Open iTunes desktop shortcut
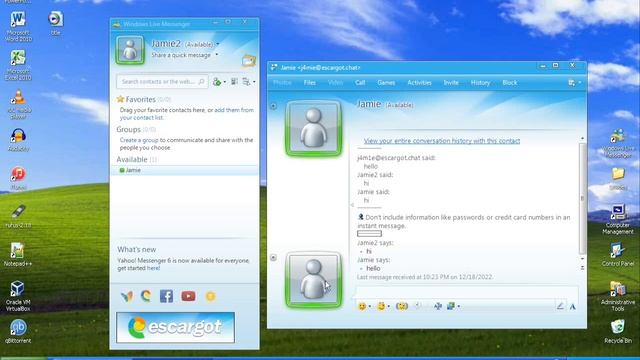Image resolution: width=640 pixels, height=360 pixels. [18, 178]
